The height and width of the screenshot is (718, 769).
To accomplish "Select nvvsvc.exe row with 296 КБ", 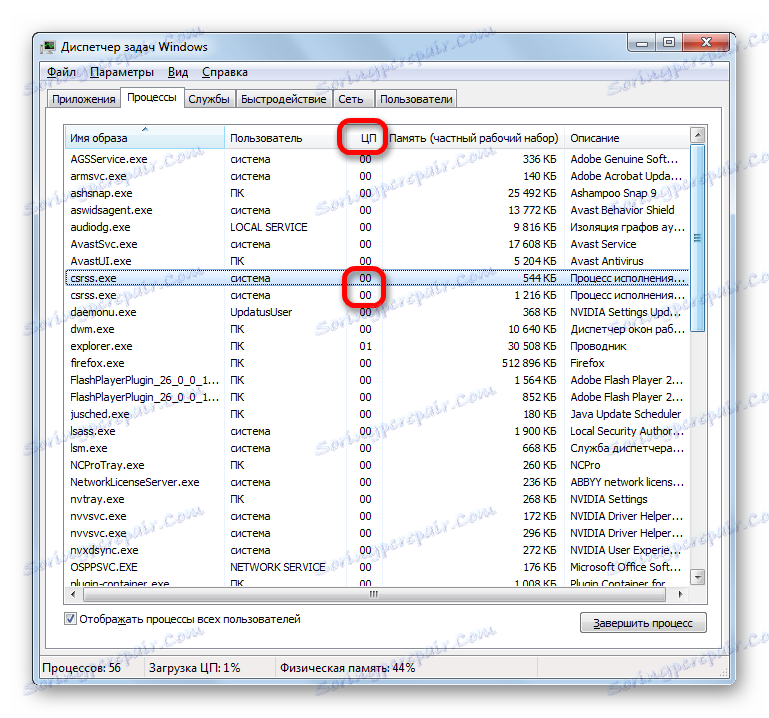I will click(x=377, y=533).
